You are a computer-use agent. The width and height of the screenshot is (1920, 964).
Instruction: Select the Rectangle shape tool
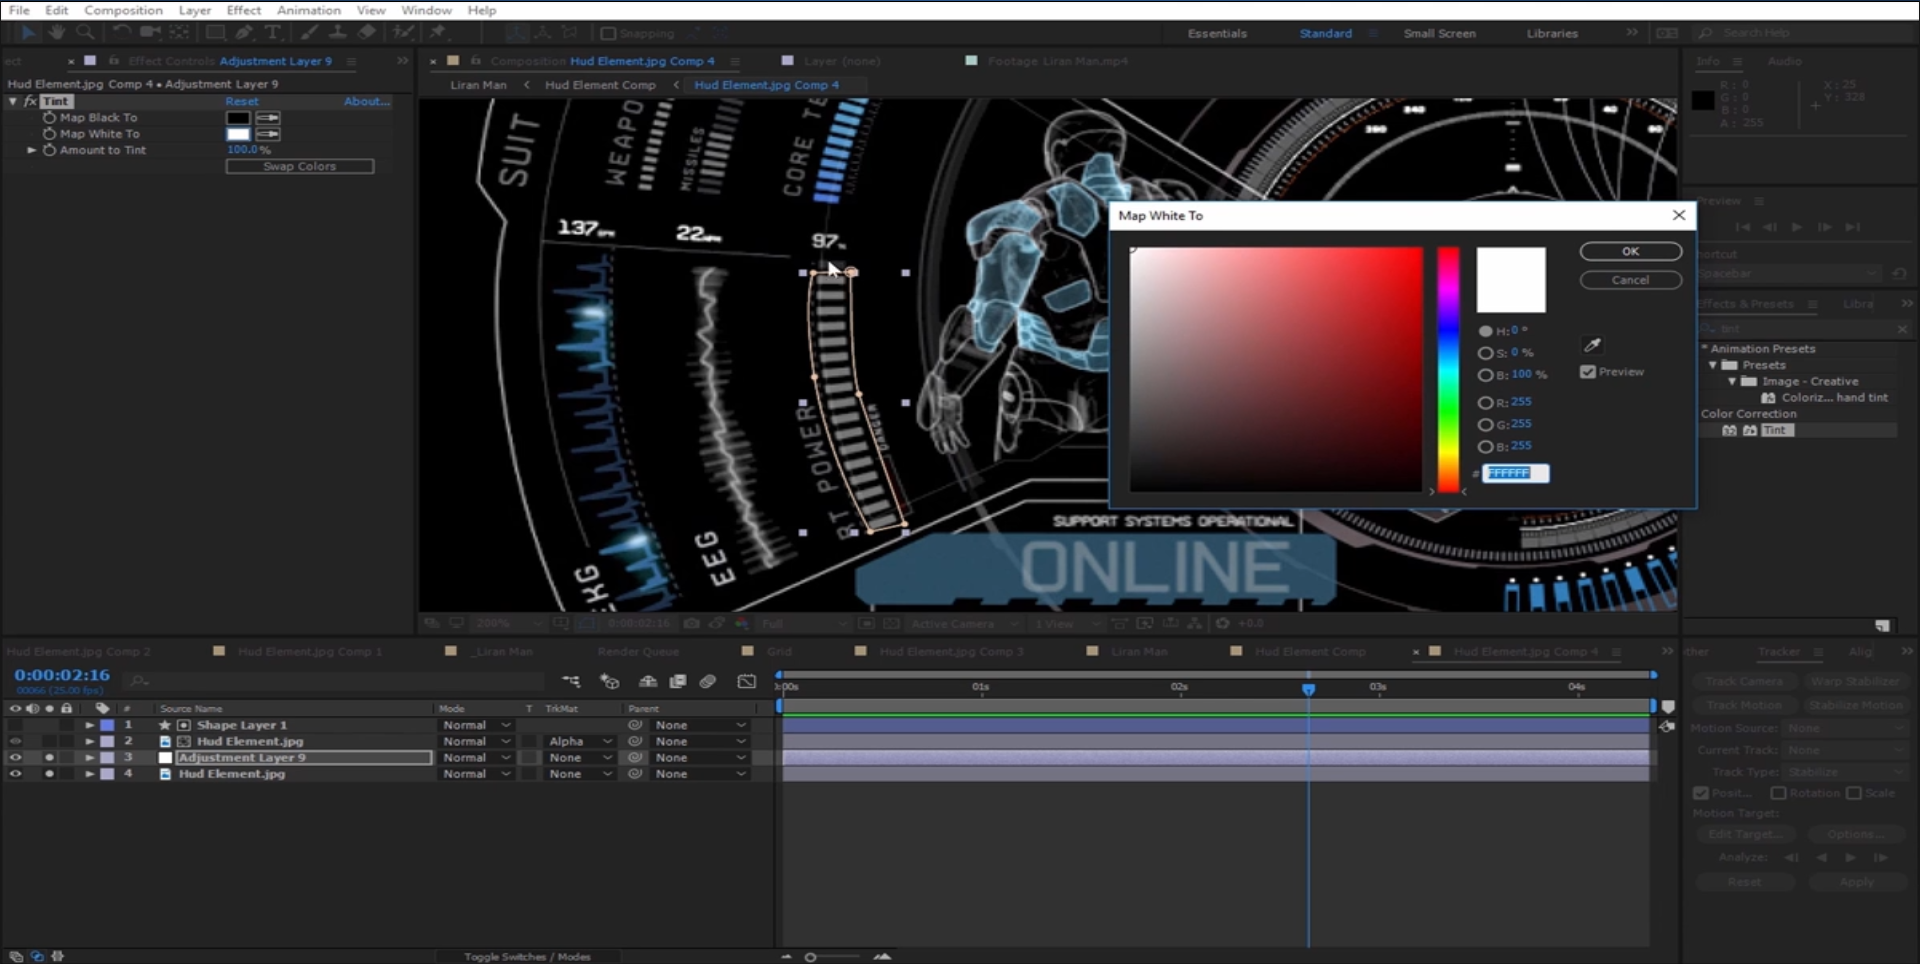215,33
